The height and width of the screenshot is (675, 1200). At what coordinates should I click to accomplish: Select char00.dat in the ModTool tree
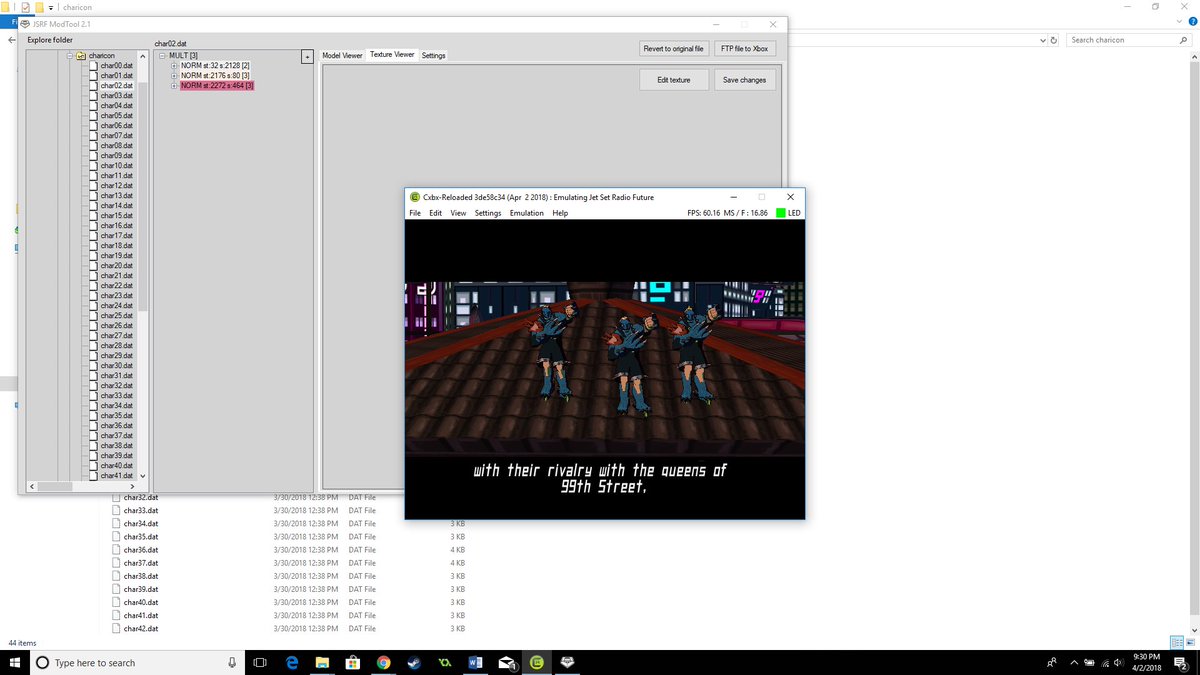(x=117, y=66)
